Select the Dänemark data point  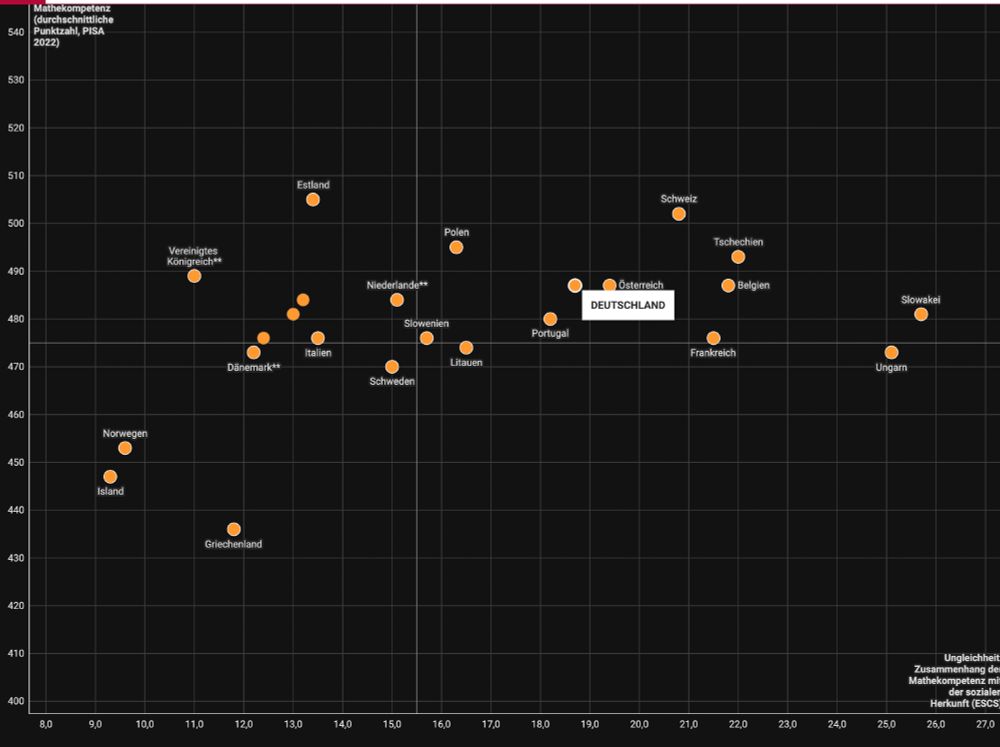pyautogui.click(x=253, y=353)
